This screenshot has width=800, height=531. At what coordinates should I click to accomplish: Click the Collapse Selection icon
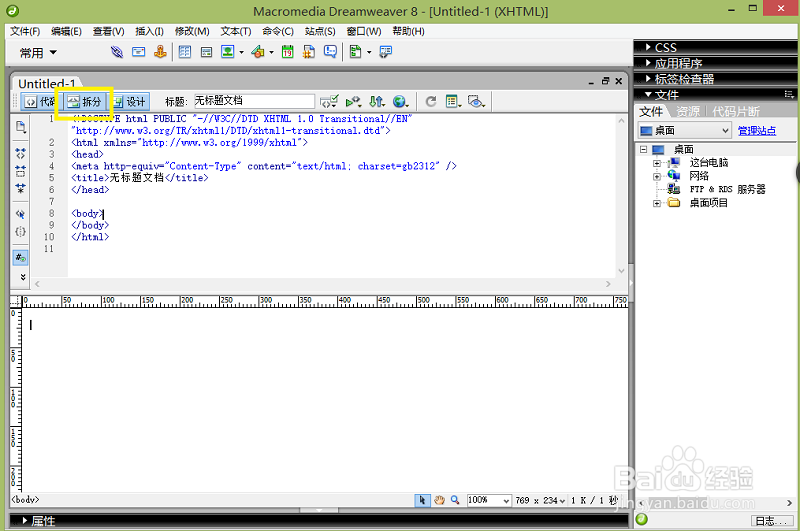pos(20,170)
